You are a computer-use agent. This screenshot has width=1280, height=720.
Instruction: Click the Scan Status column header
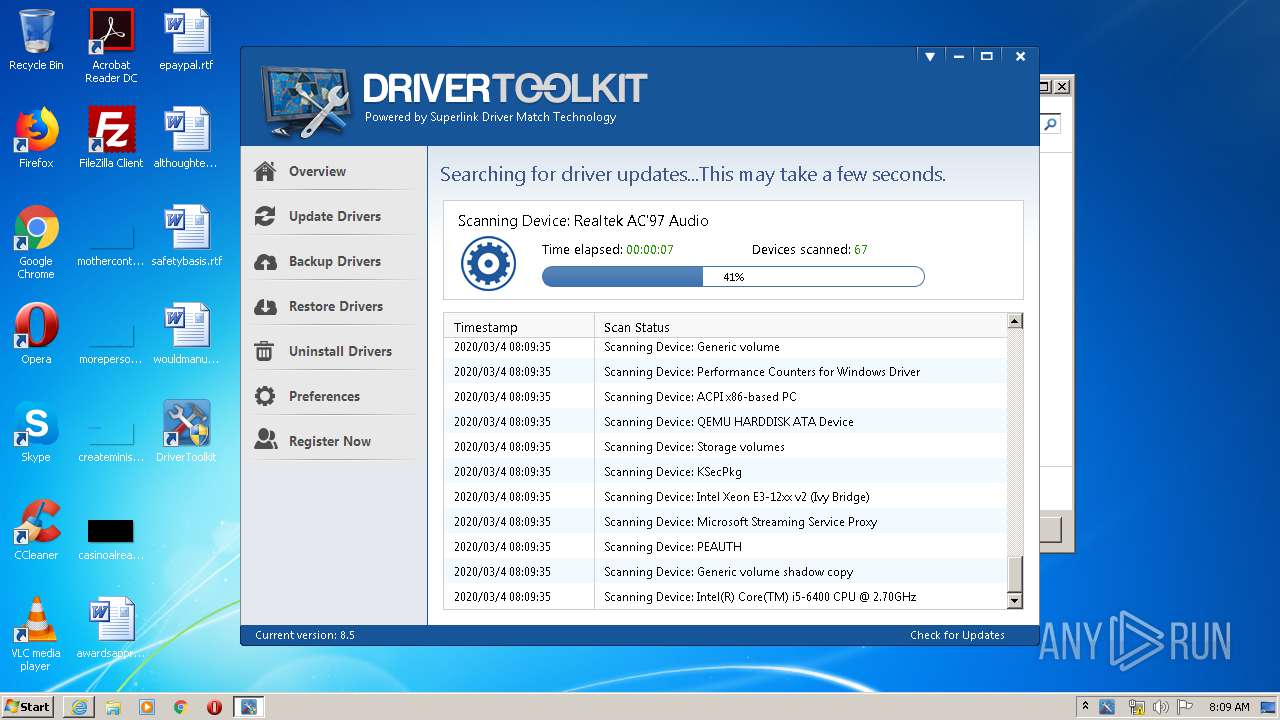tap(800, 327)
